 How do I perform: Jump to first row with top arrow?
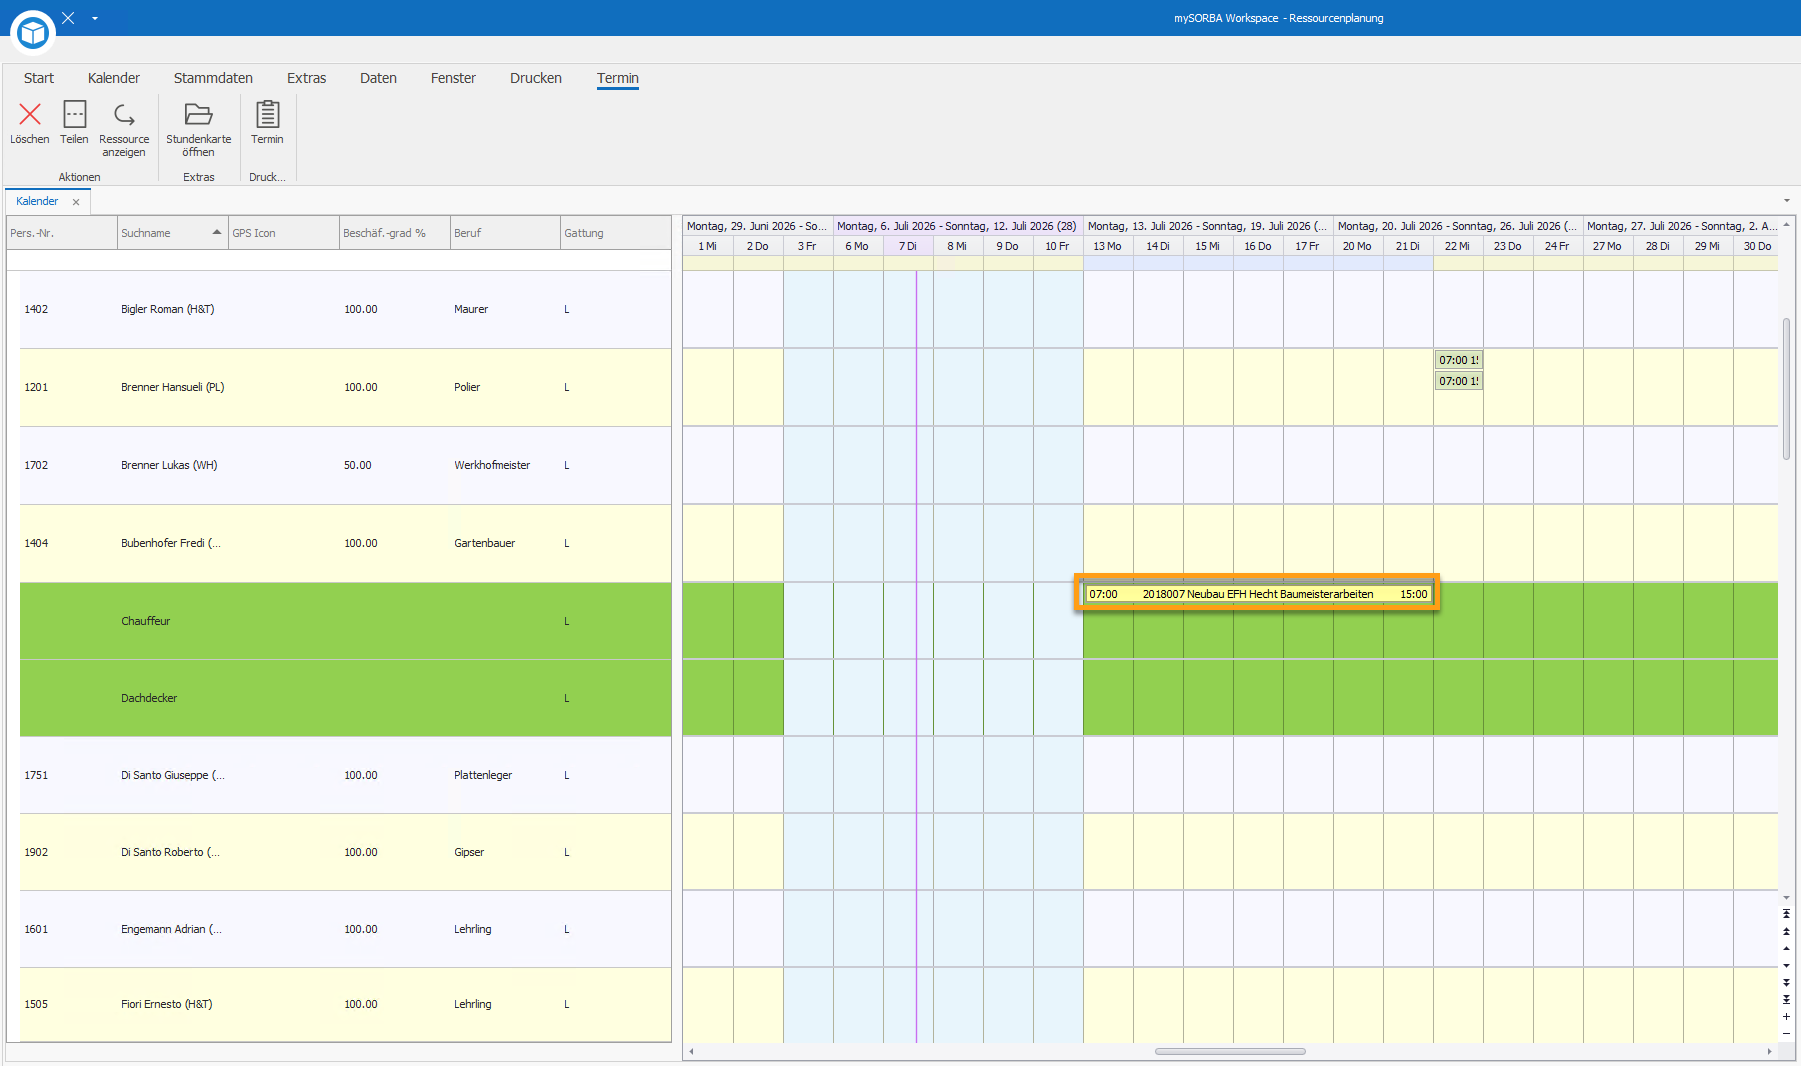coord(1786,914)
